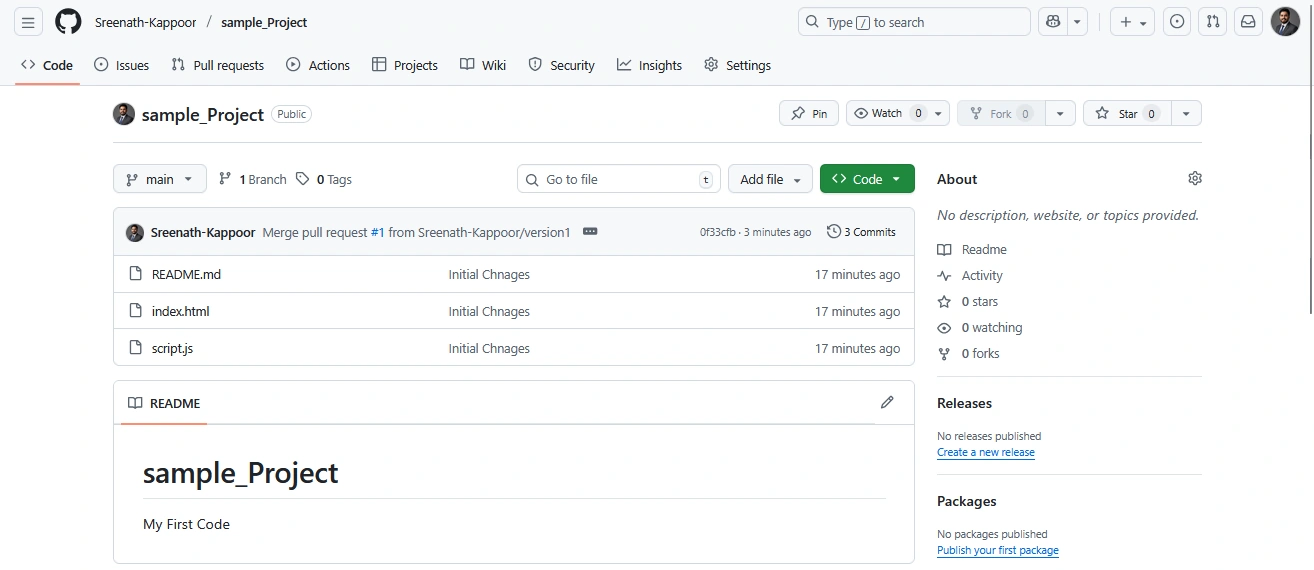Click the sample_Project breadcrumb link

coord(264,22)
